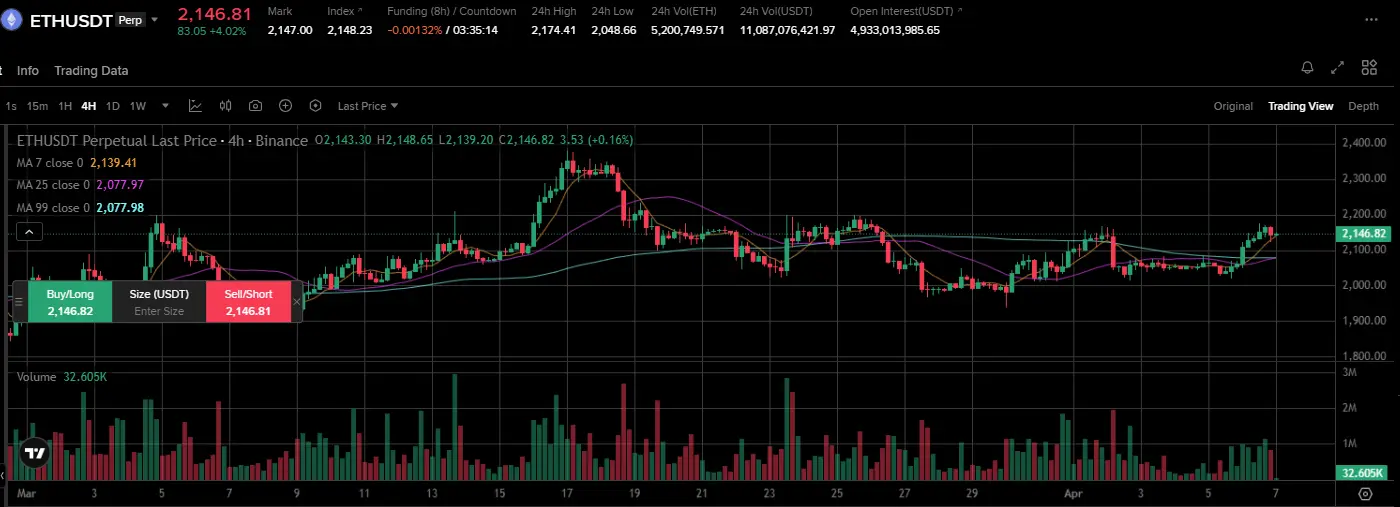Close the quick order panel

[296, 301]
